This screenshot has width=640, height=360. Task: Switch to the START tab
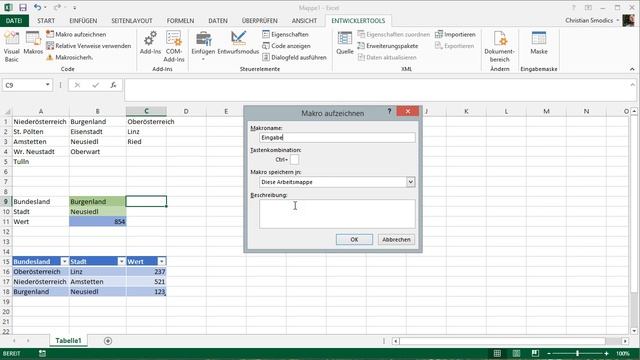(x=46, y=20)
